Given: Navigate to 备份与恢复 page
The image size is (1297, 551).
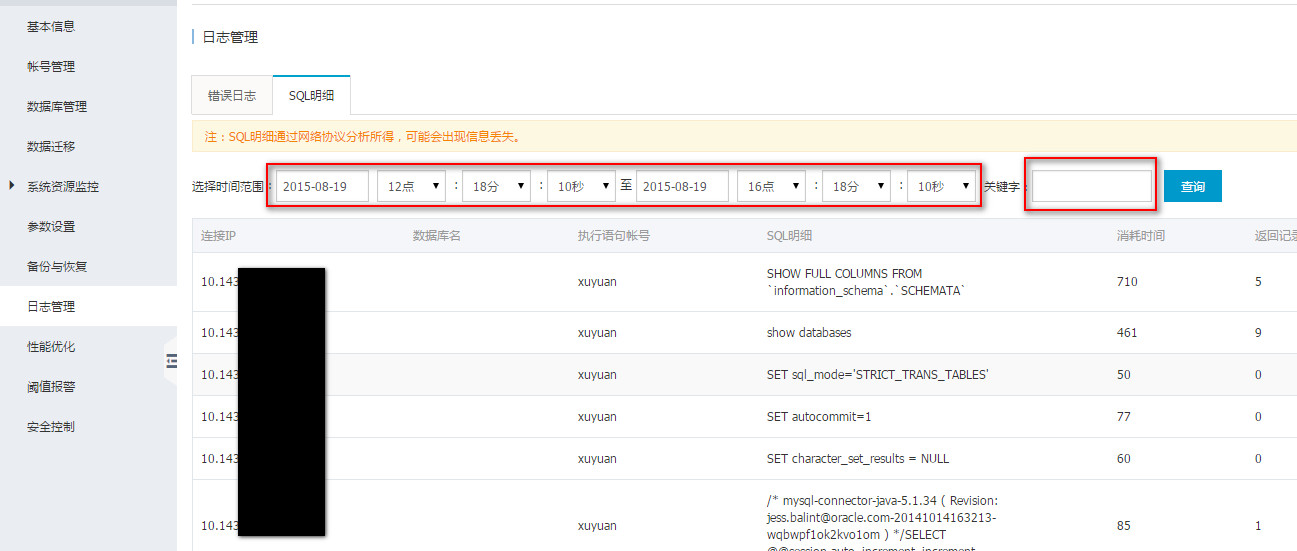Looking at the screenshot, I should pos(57,267).
